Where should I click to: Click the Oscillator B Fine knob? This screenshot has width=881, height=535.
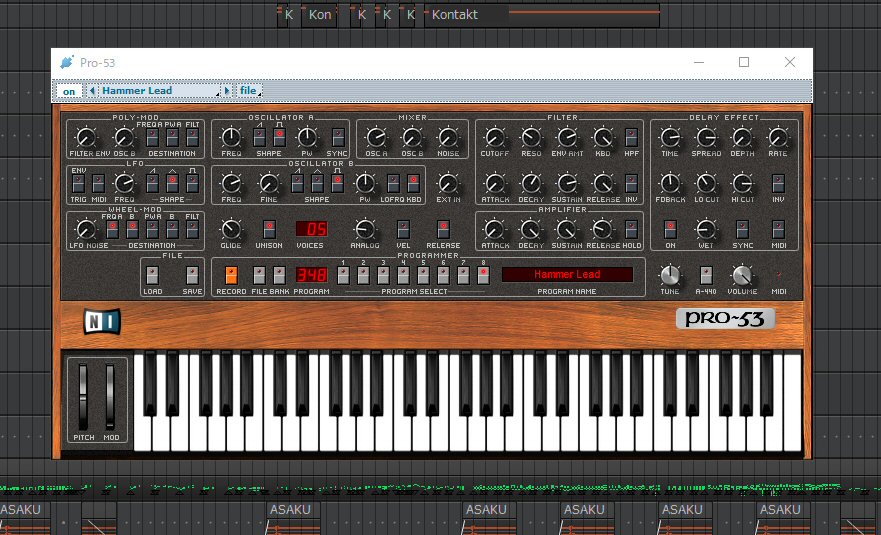pyautogui.click(x=269, y=184)
